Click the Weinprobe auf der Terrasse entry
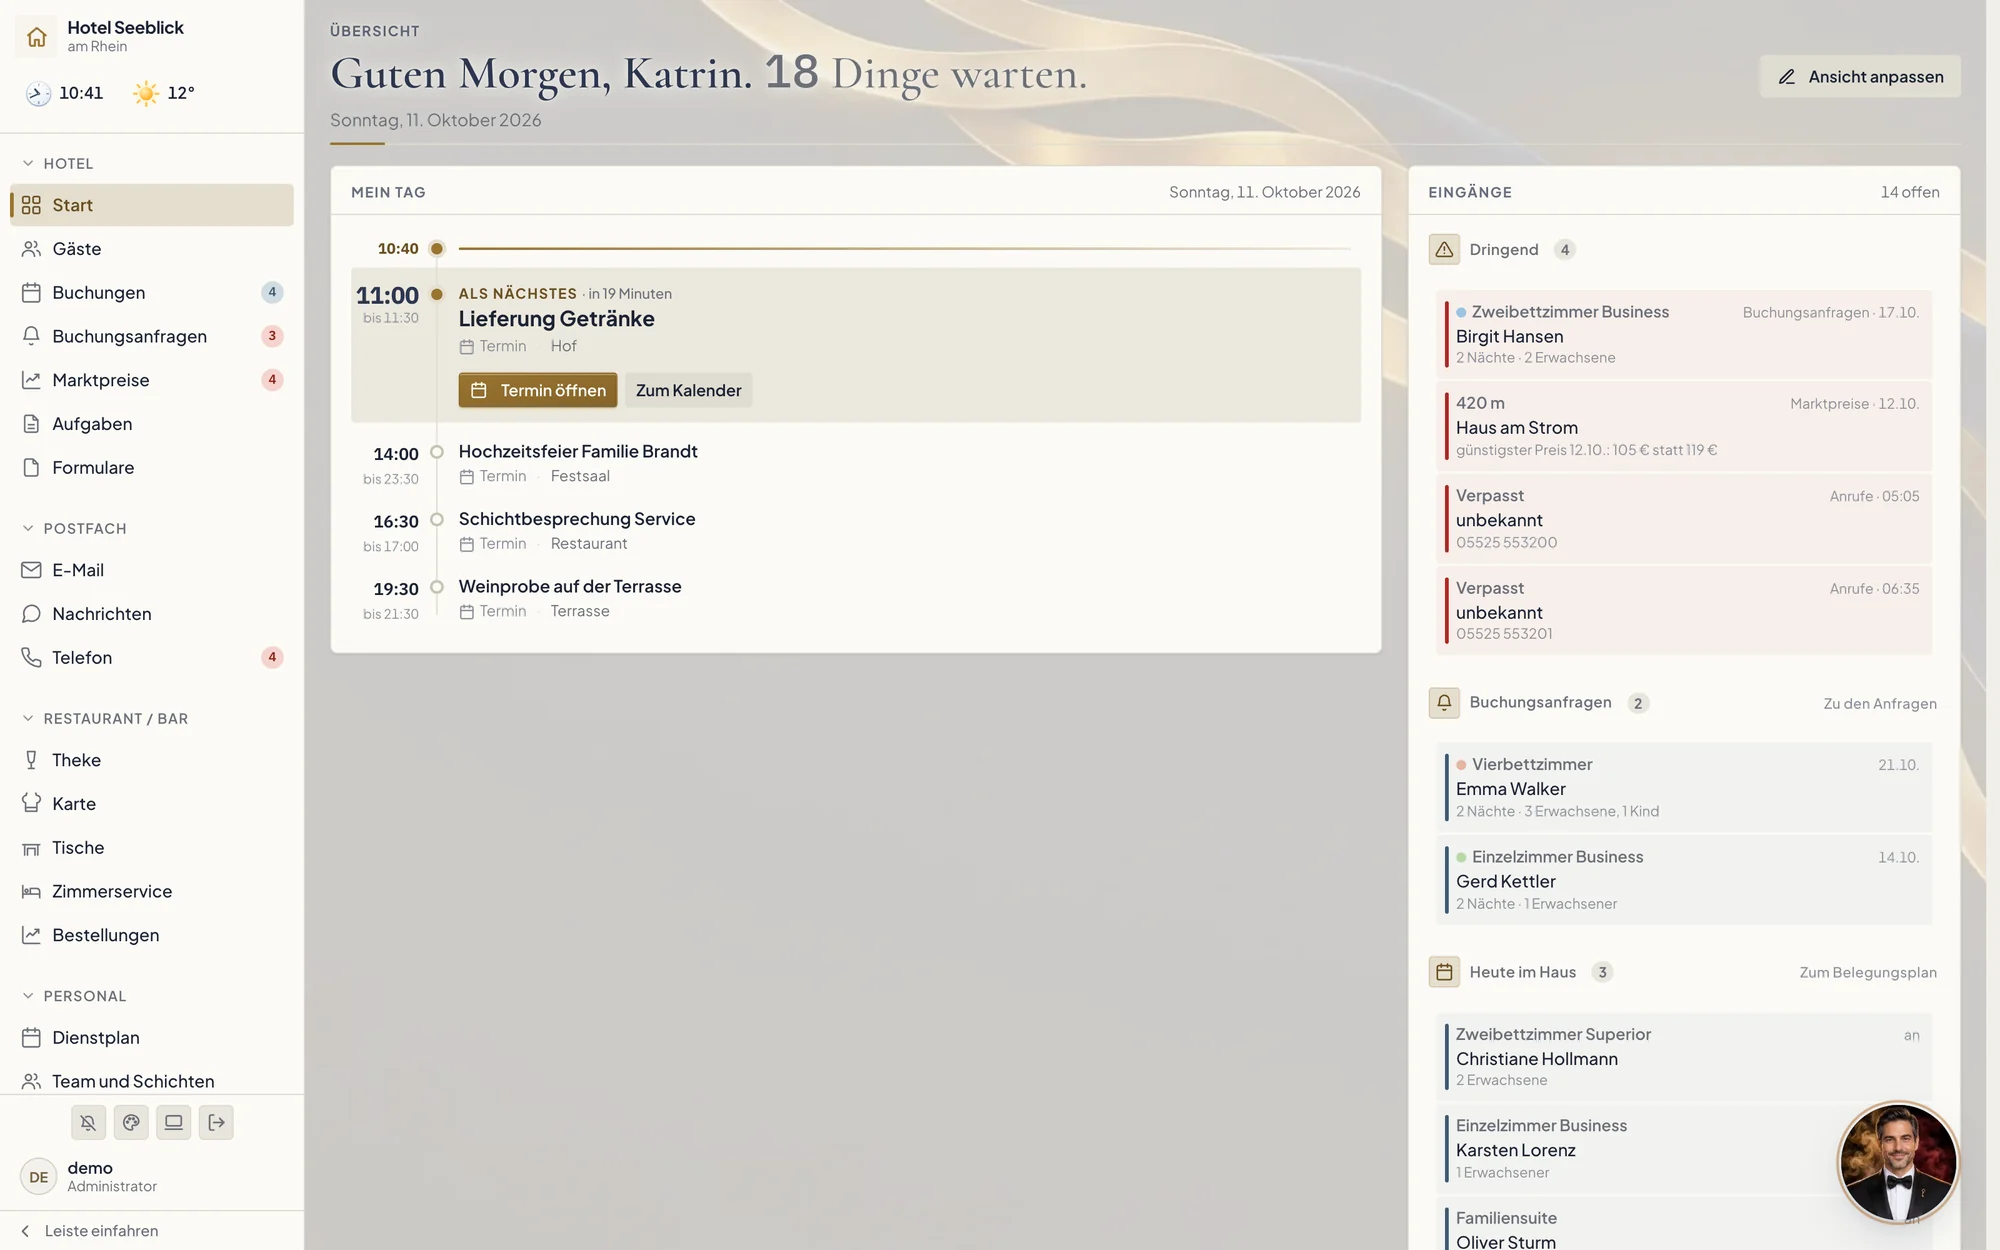 570,587
